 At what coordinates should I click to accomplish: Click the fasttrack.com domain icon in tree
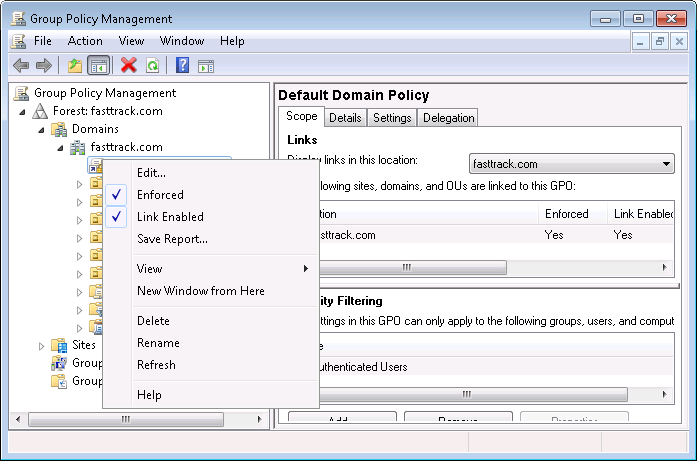click(77, 147)
